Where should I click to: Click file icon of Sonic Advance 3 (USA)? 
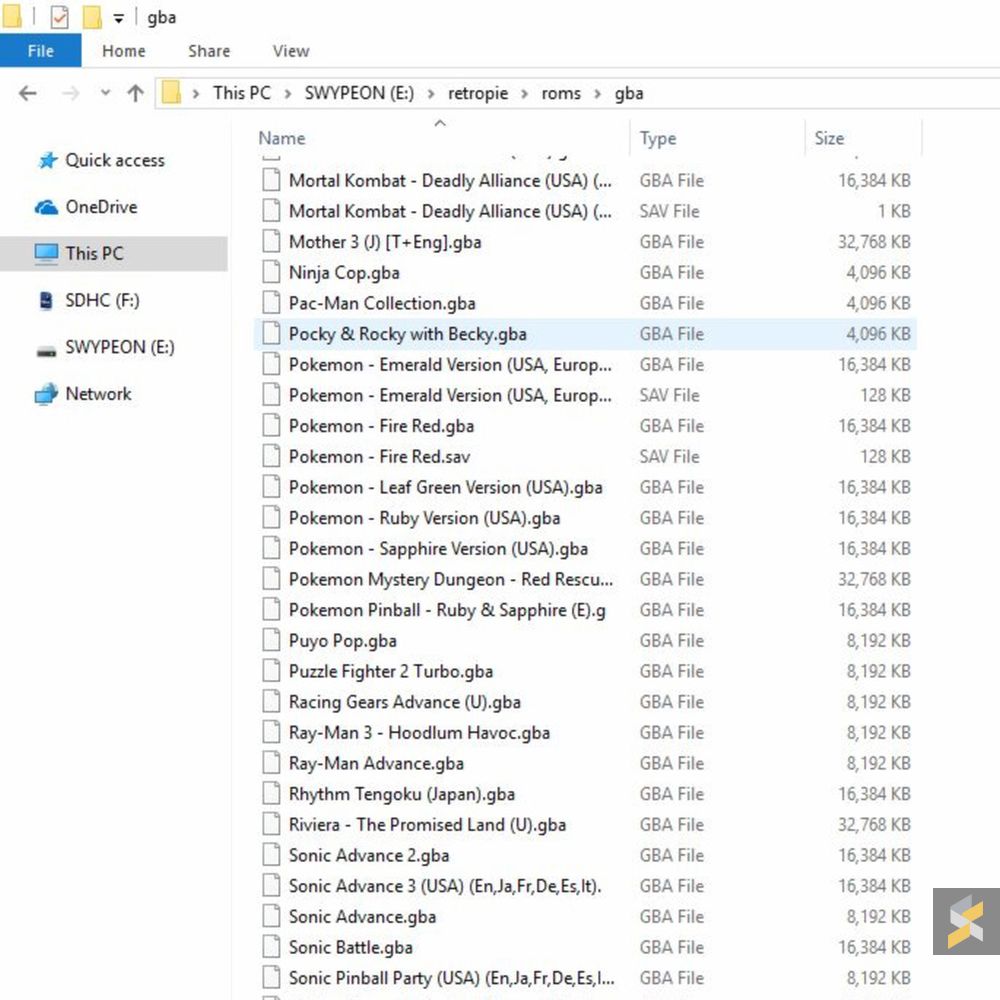[271, 885]
